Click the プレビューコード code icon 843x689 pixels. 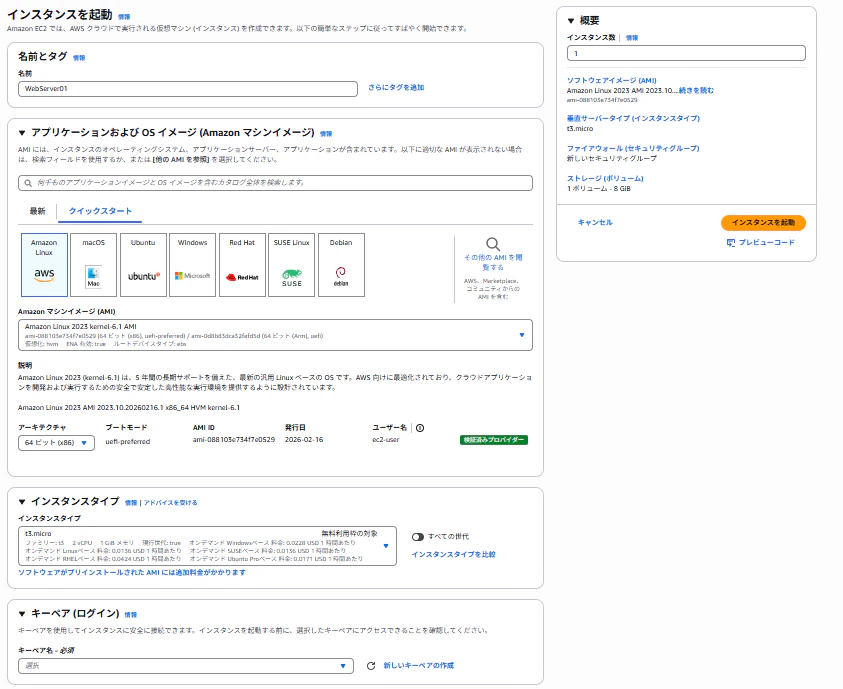tap(731, 243)
